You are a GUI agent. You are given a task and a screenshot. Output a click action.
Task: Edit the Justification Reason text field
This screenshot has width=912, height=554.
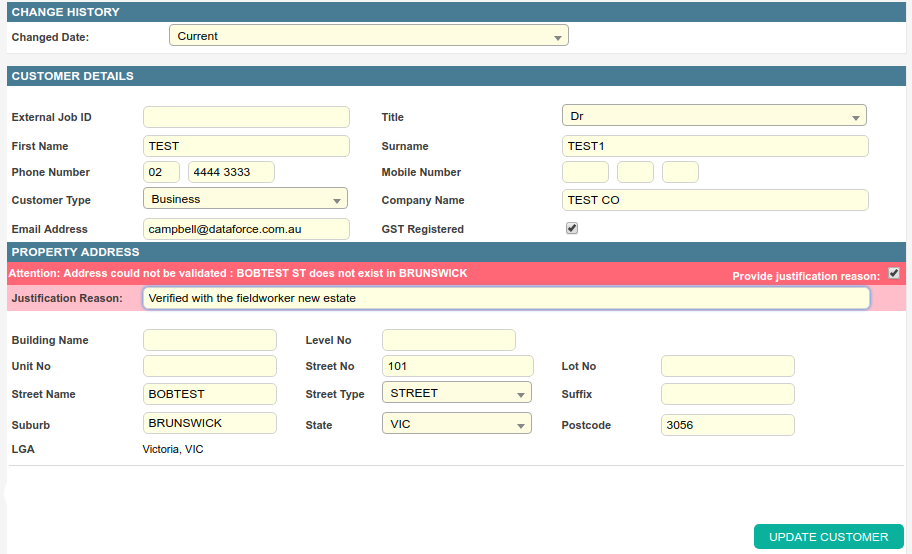(x=506, y=298)
